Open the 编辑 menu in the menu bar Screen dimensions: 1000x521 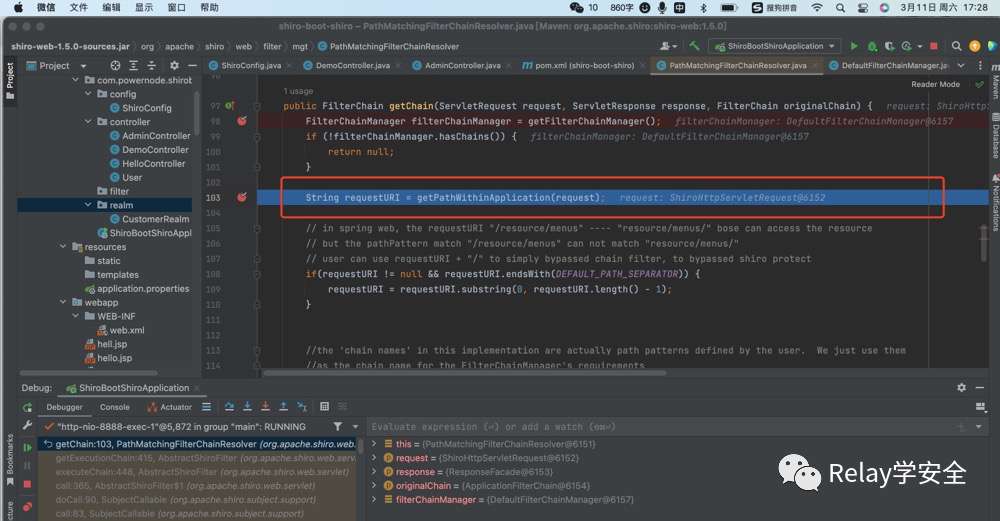click(x=112, y=8)
